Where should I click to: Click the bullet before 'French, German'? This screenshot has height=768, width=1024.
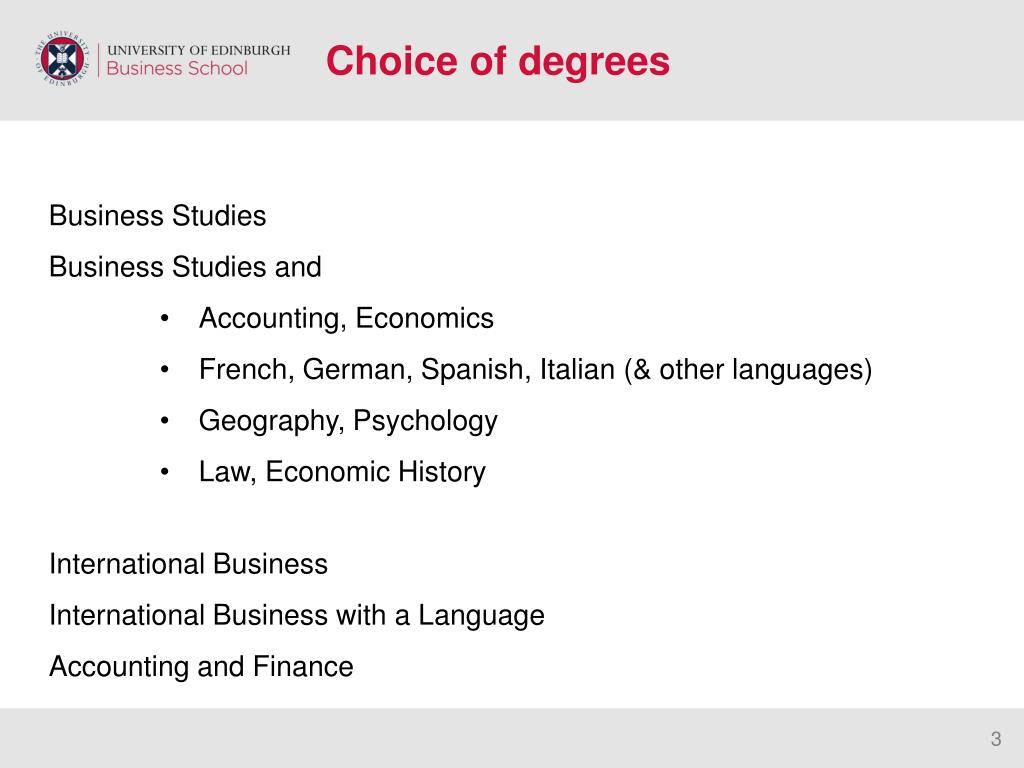tap(165, 370)
